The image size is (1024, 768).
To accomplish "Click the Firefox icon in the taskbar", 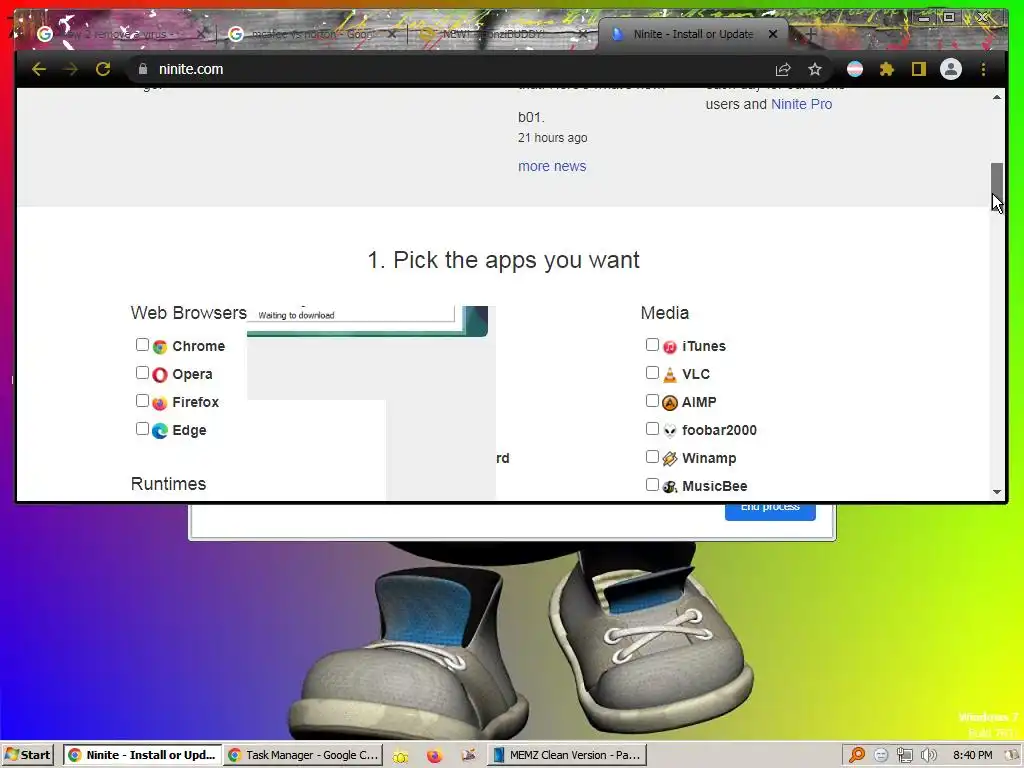I will pos(434,756).
